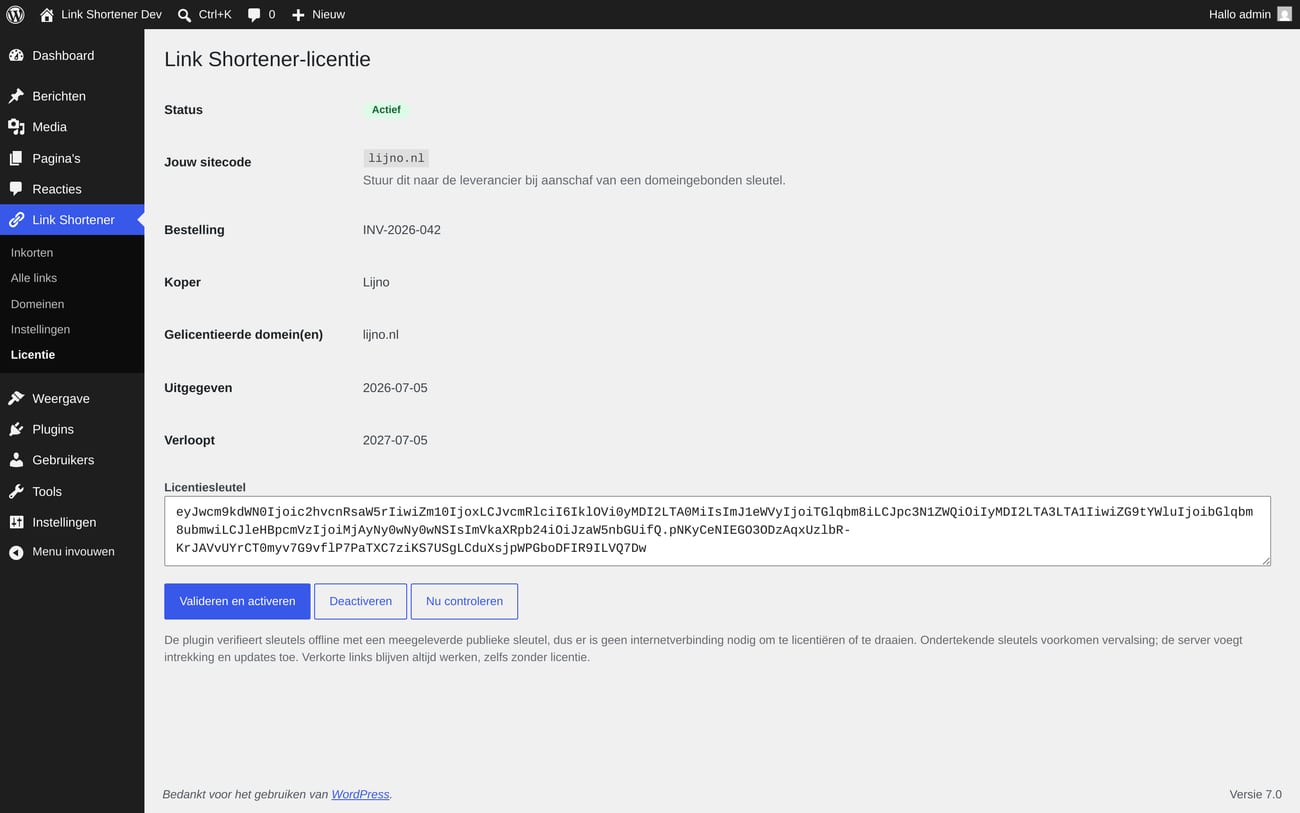Click the licensed domain value lijno.nl
The image size is (1300, 813).
click(381, 335)
